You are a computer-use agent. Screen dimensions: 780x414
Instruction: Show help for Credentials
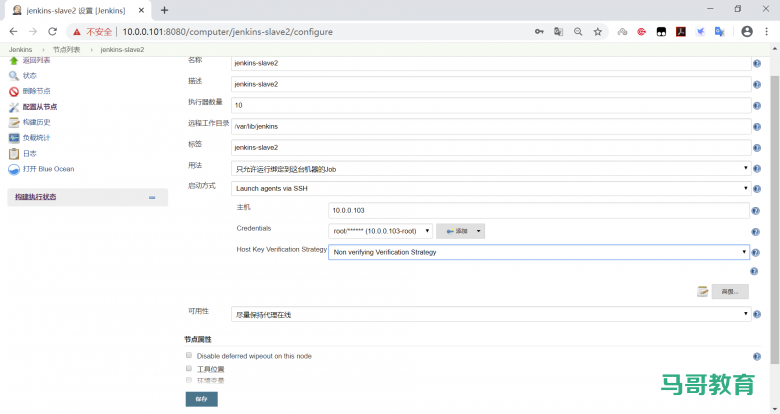(x=755, y=232)
